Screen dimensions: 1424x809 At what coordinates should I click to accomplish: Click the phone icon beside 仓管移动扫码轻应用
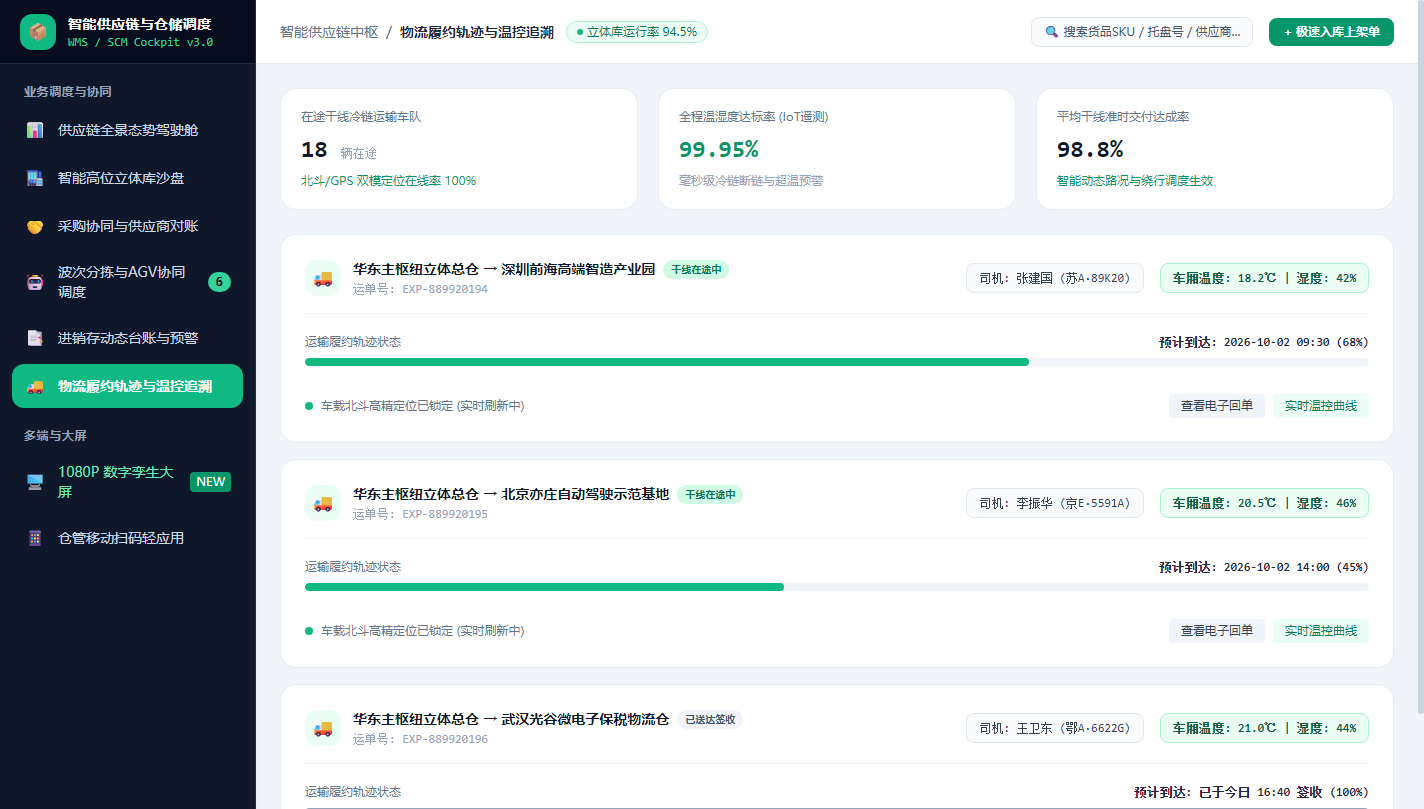(35, 538)
